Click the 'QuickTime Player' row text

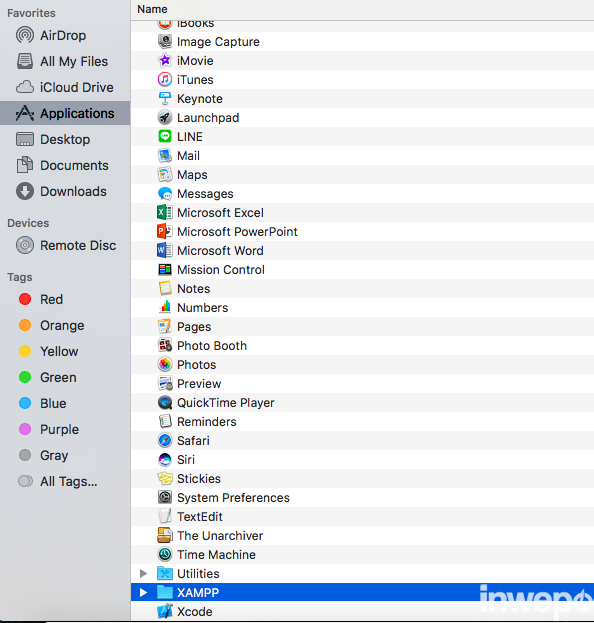click(x=226, y=402)
